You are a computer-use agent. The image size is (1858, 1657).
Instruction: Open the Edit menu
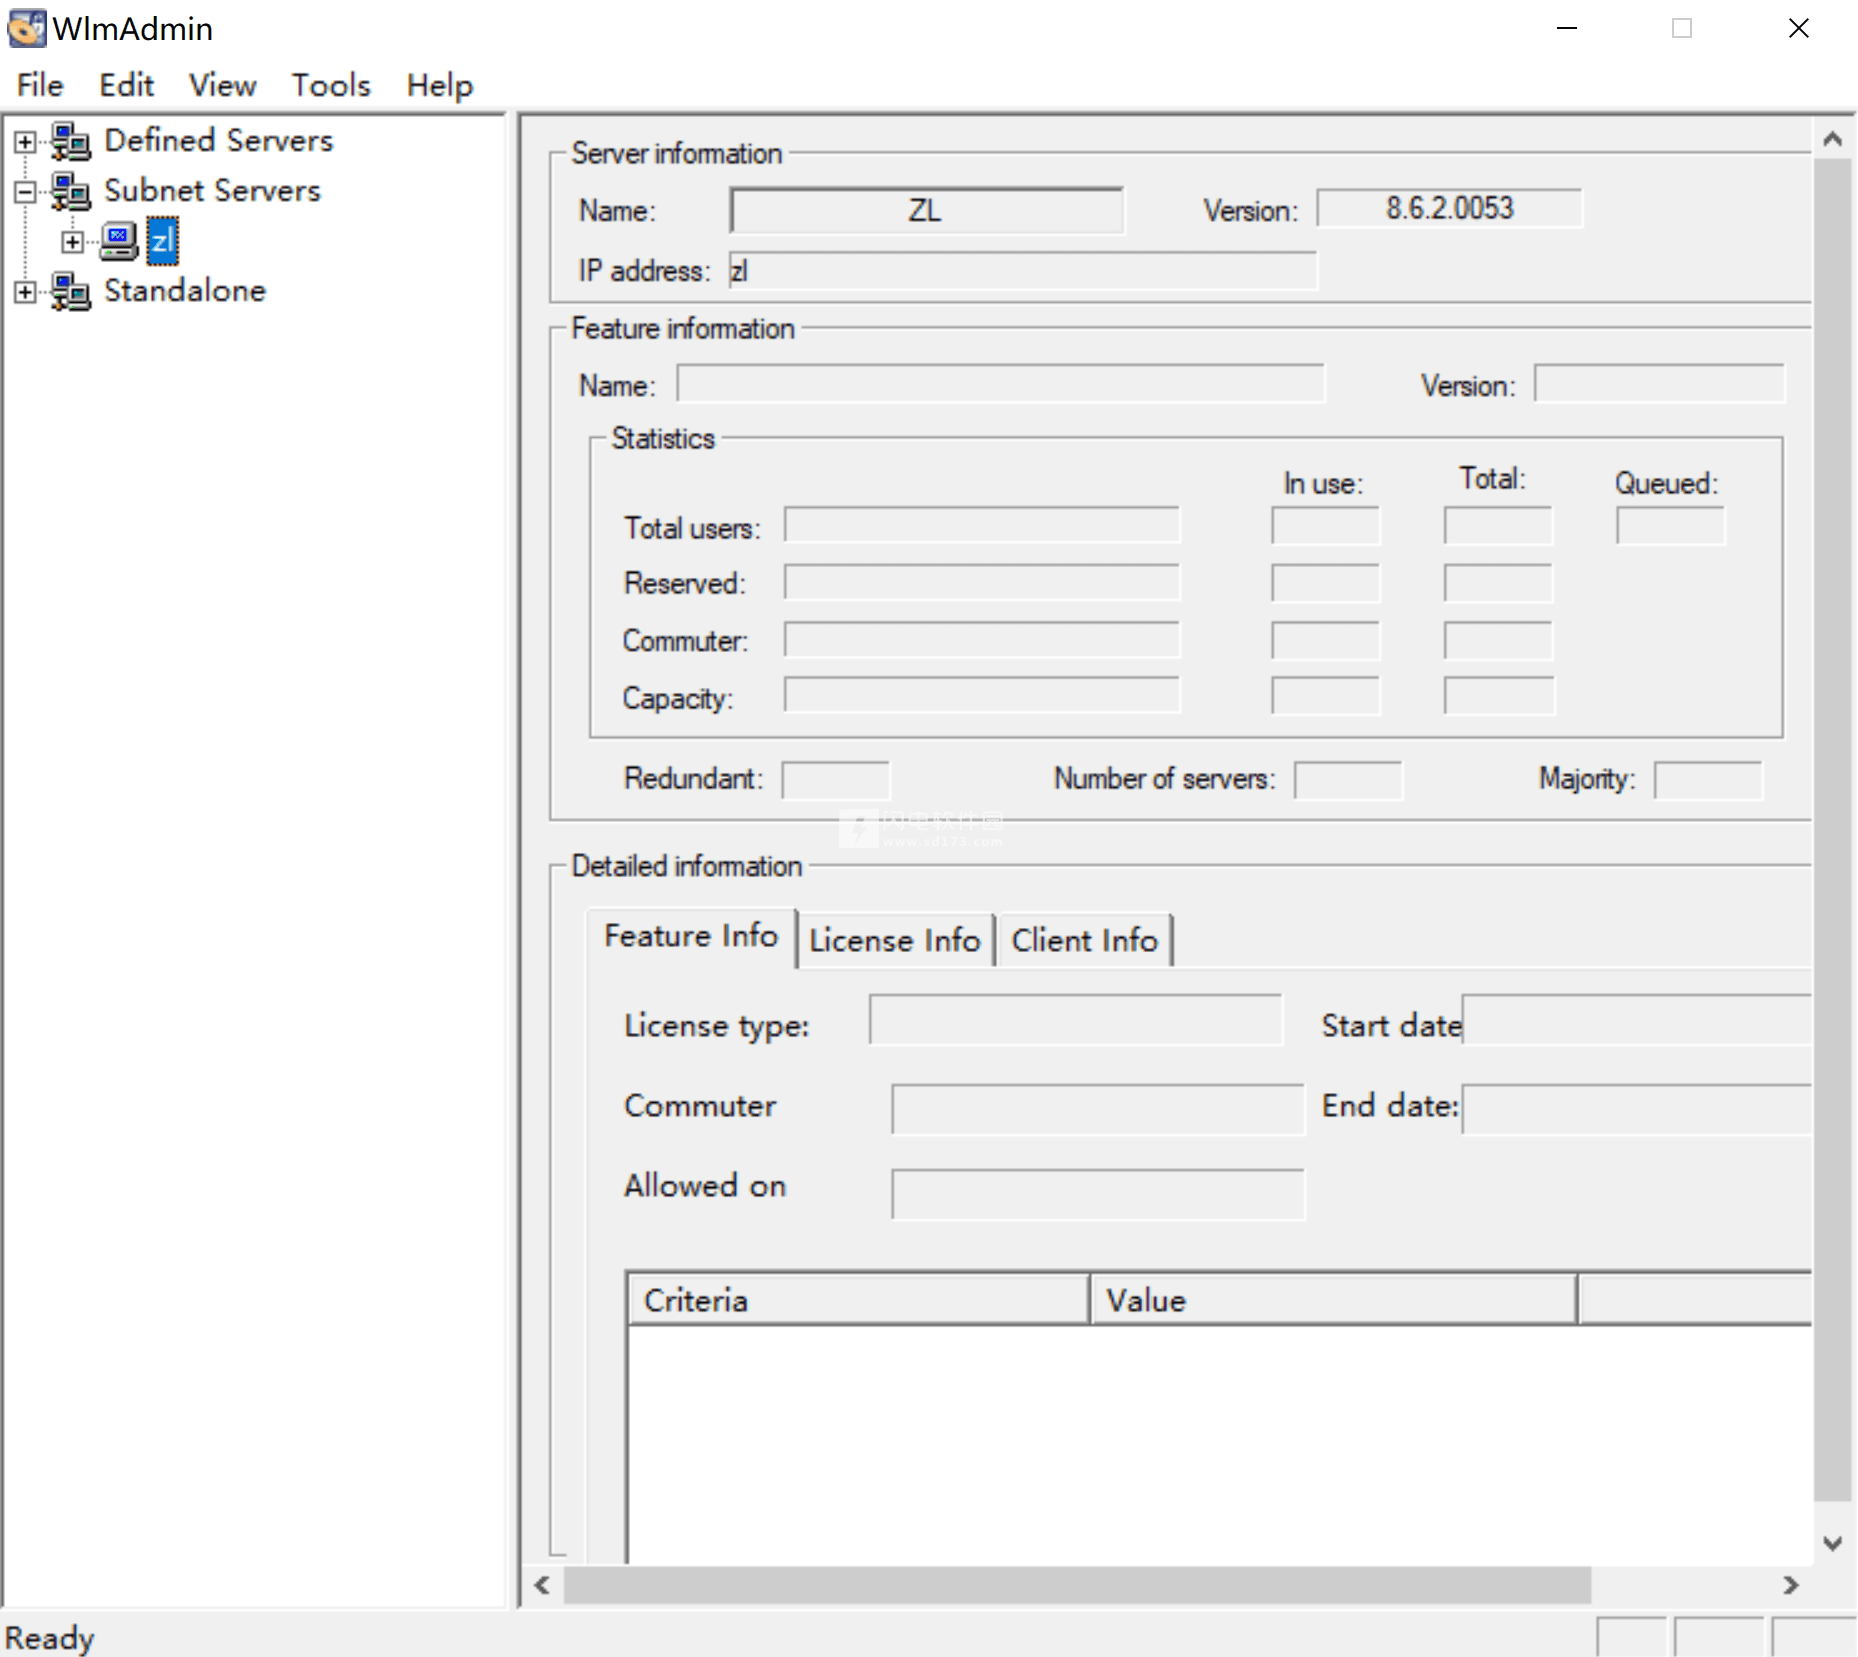coord(126,85)
